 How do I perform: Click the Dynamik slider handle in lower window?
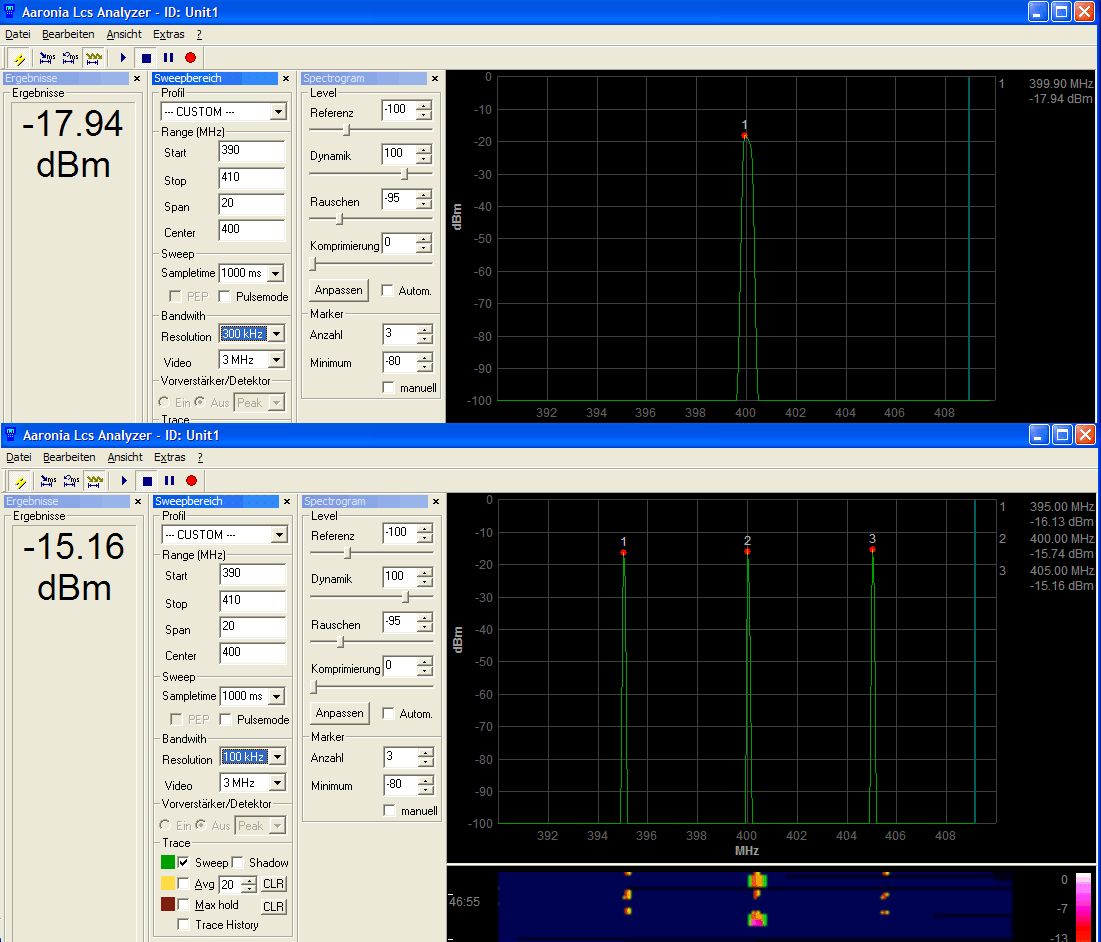click(x=405, y=597)
